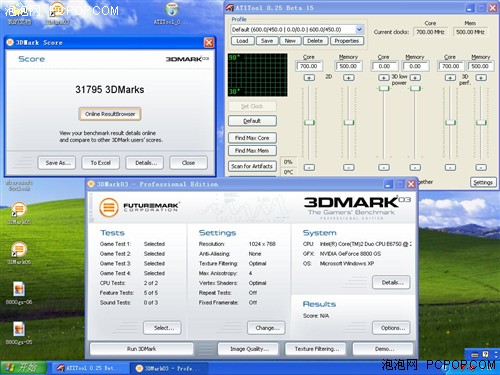
Task: Open Image Quality tool
Action: 248,349
